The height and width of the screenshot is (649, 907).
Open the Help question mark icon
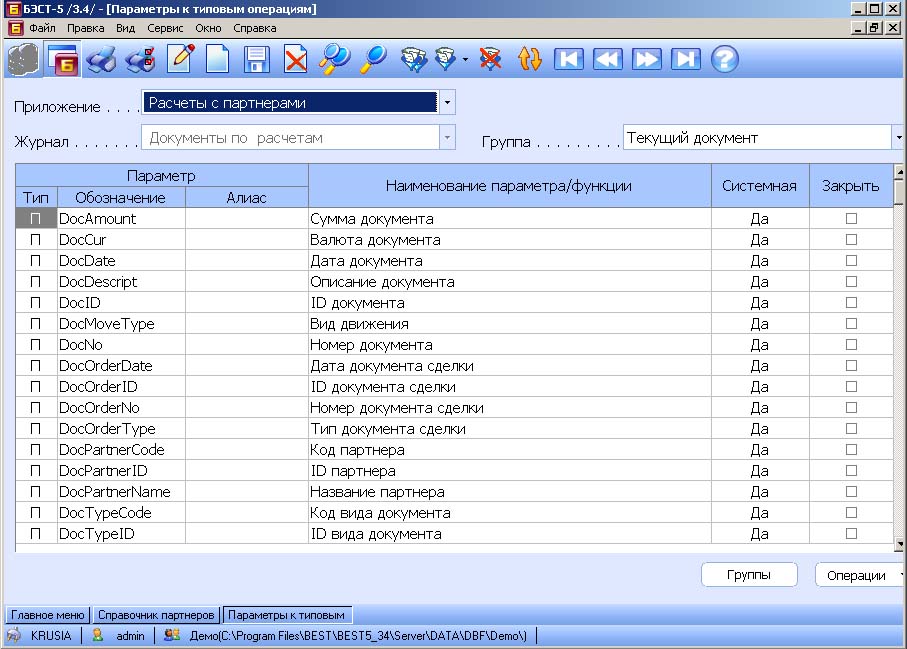point(724,59)
